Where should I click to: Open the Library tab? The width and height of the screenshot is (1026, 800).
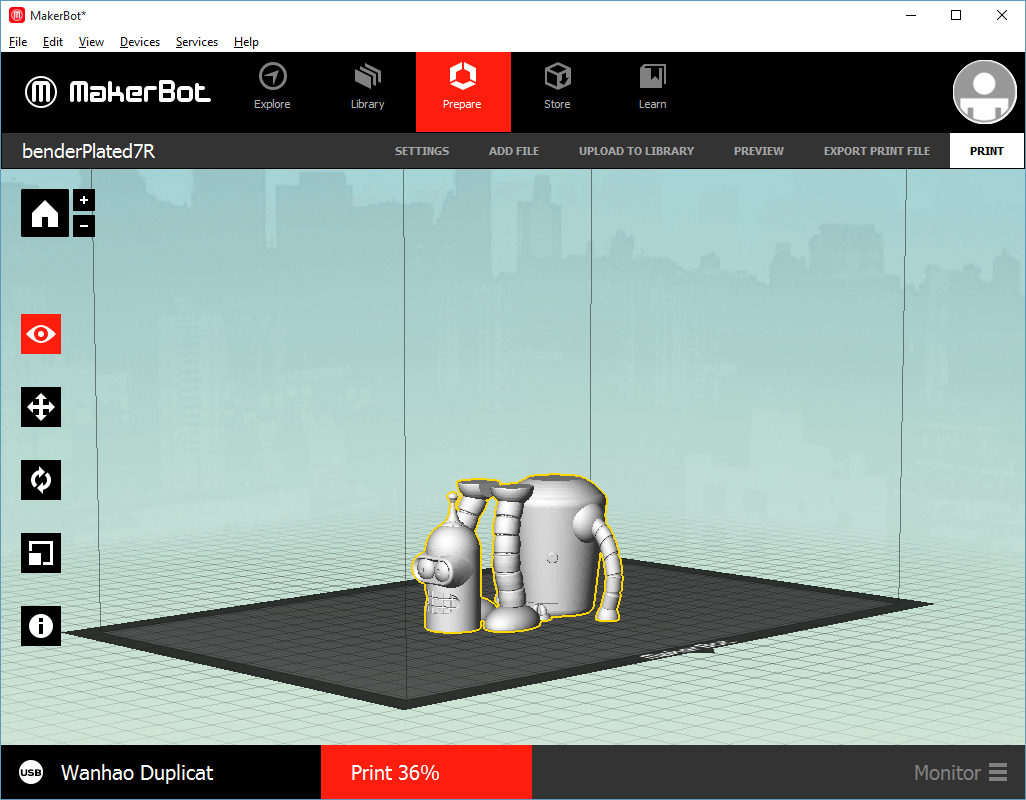tap(367, 86)
